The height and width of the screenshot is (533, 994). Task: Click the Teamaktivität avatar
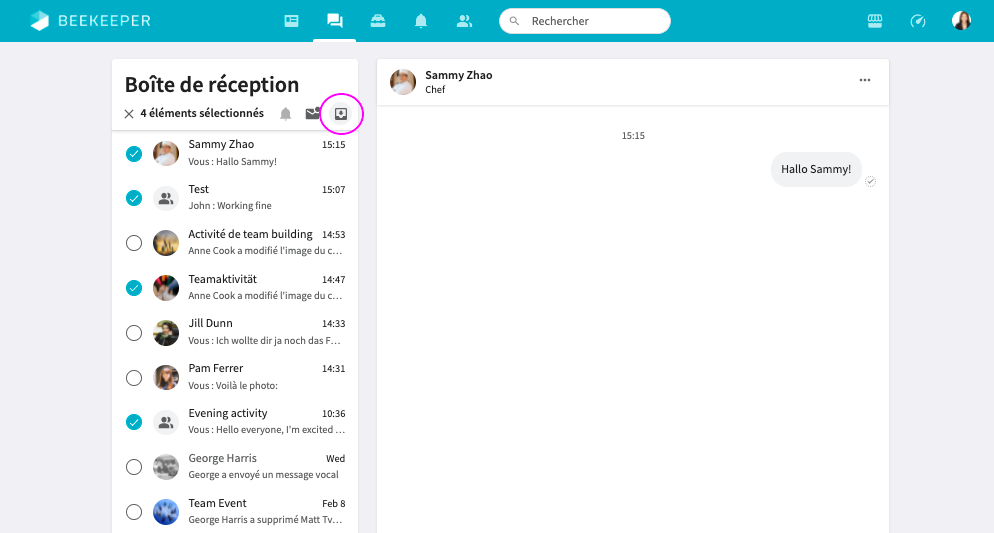[x=166, y=288]
